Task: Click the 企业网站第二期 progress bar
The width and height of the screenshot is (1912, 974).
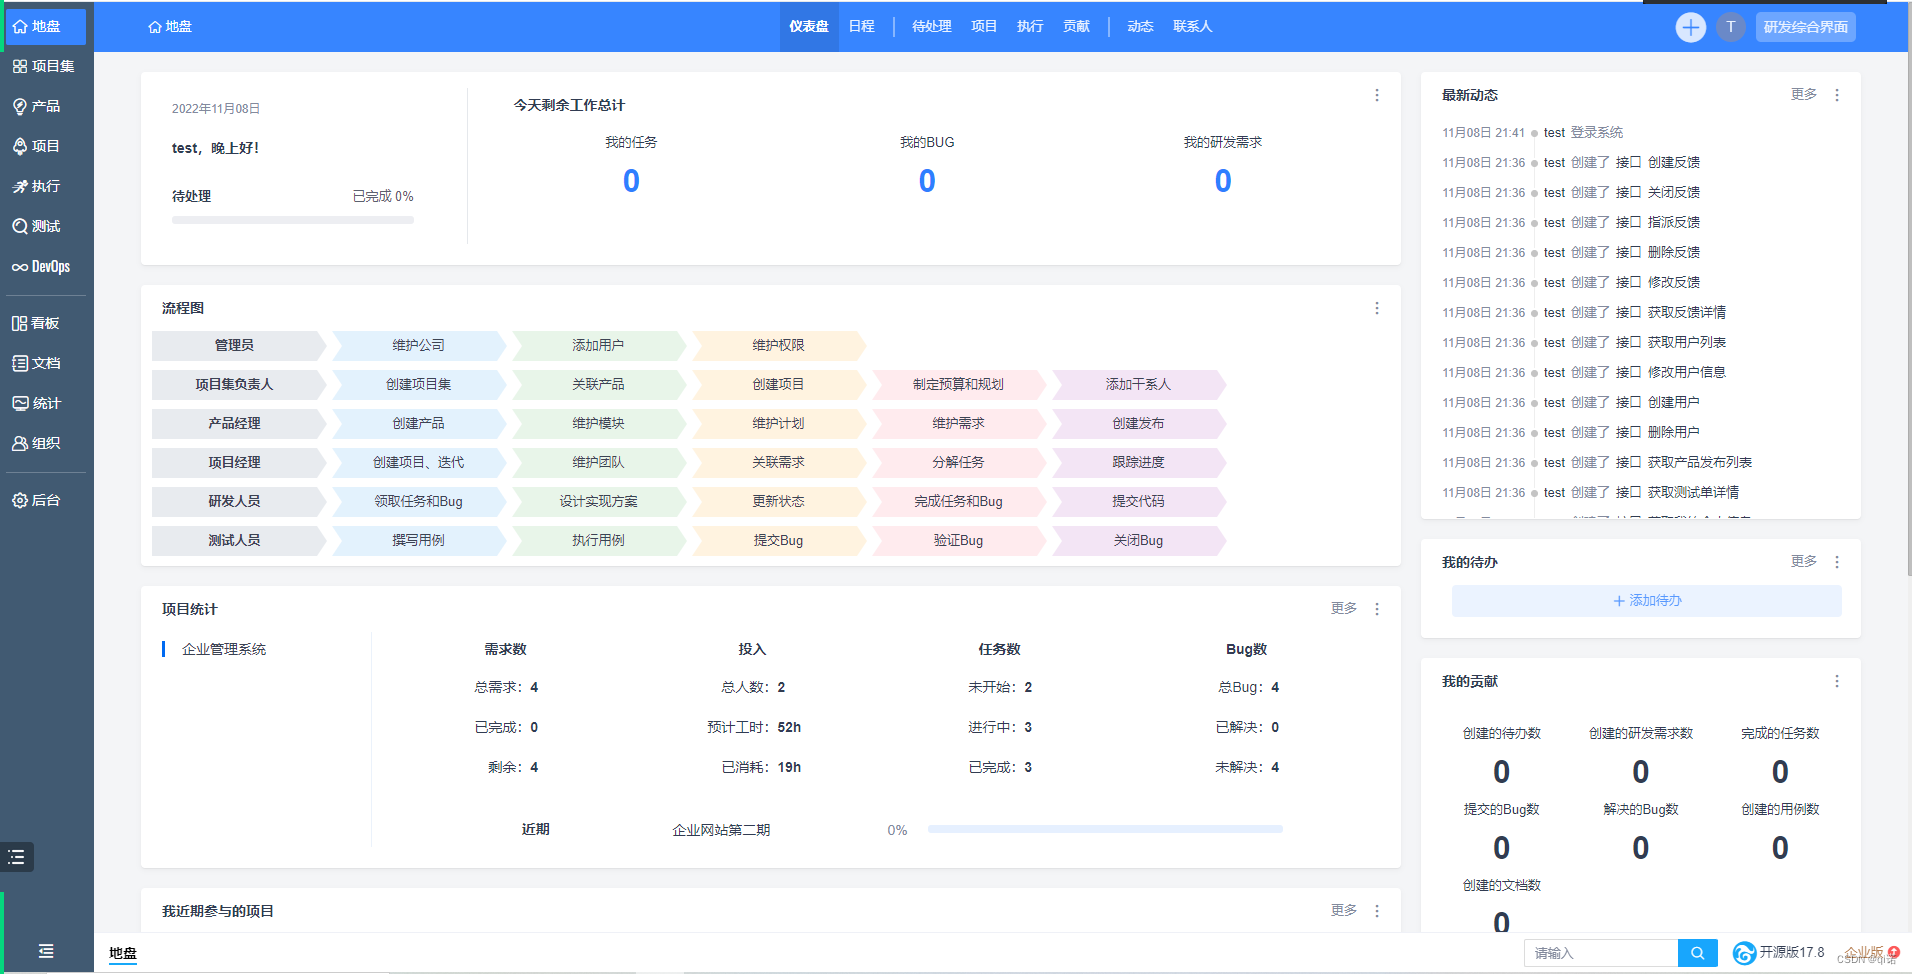Action: coord(1105,829)
